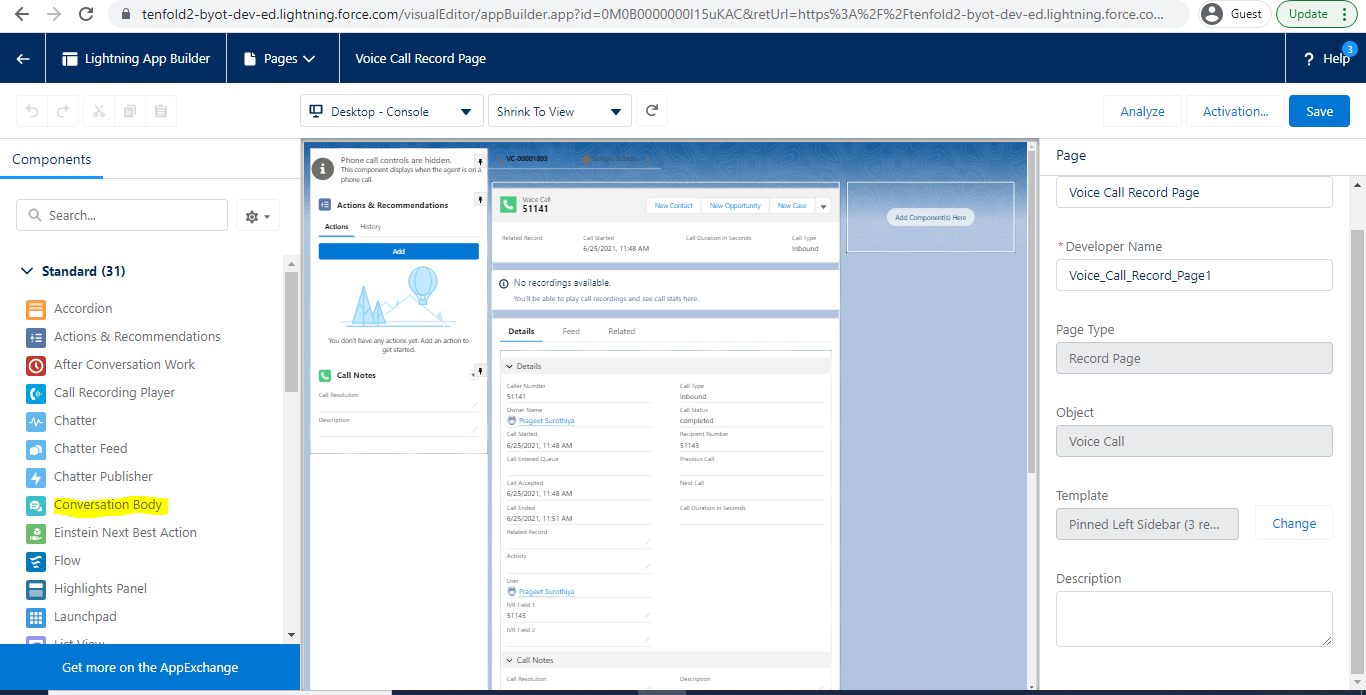Click the New Opportunity button
Viewport: 1366px width, 695px height.
(x=735, y=206)
